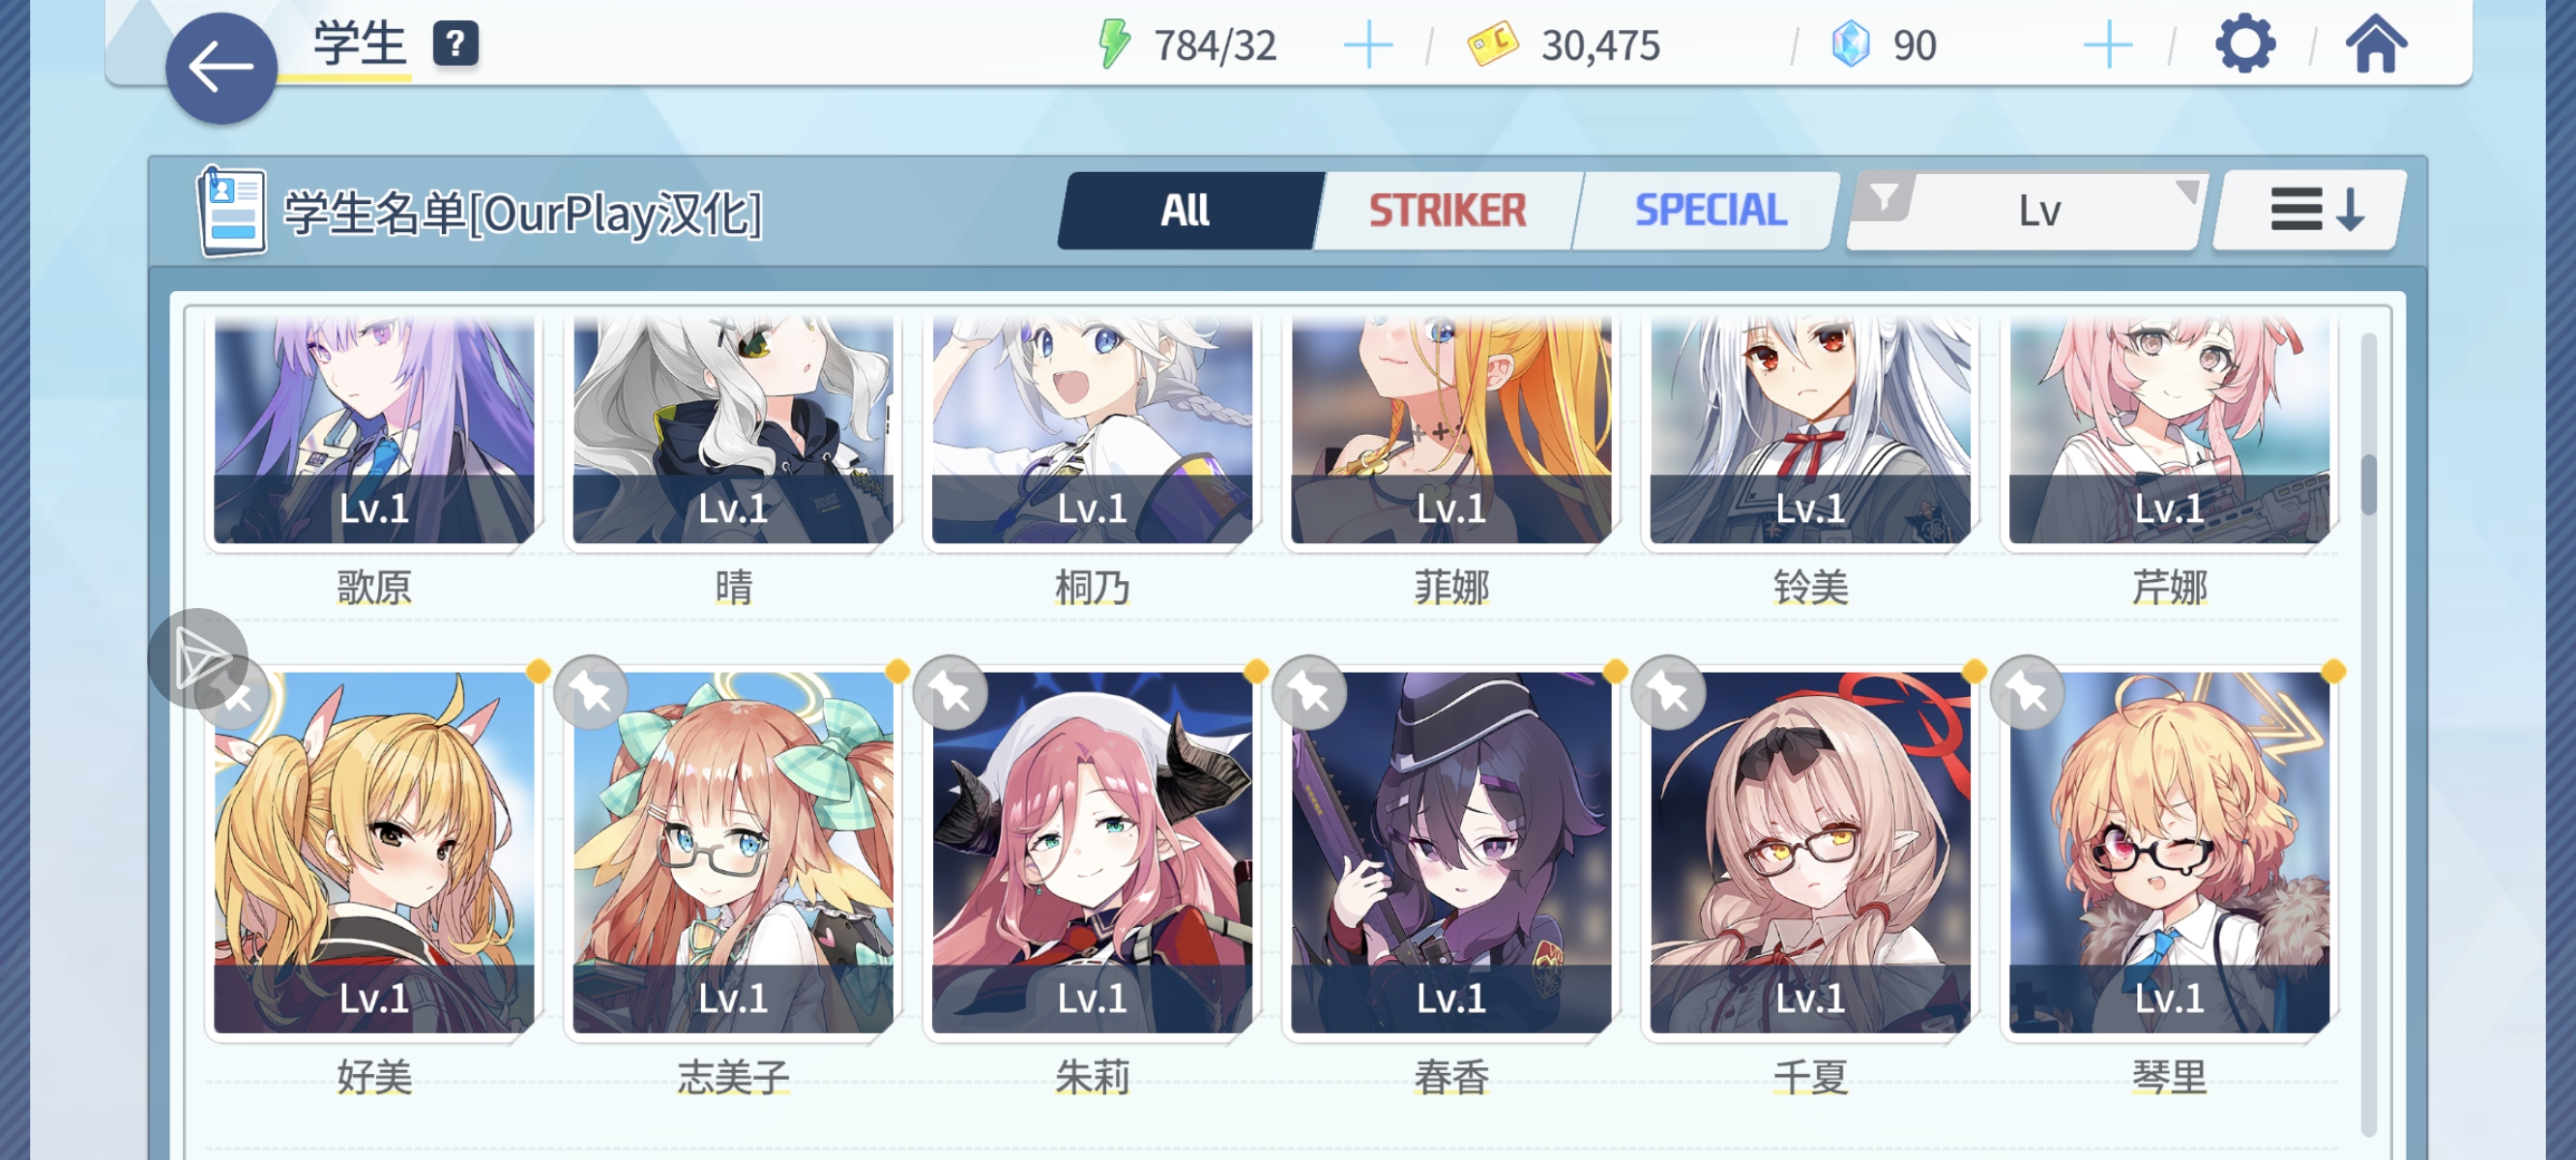Select the STRIKER tab
This screenshot has height=1160, width=2576.
click(x=1447, y=210)
